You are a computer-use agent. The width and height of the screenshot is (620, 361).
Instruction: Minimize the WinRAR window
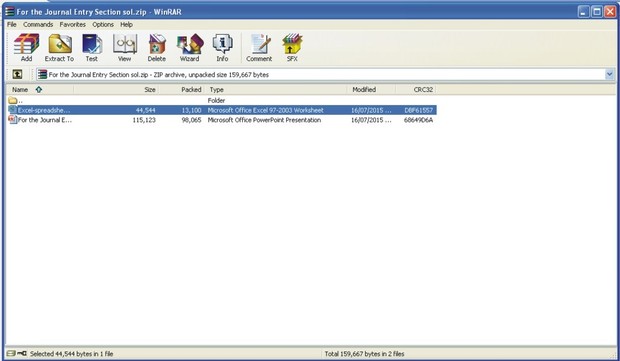click(583, 11)
